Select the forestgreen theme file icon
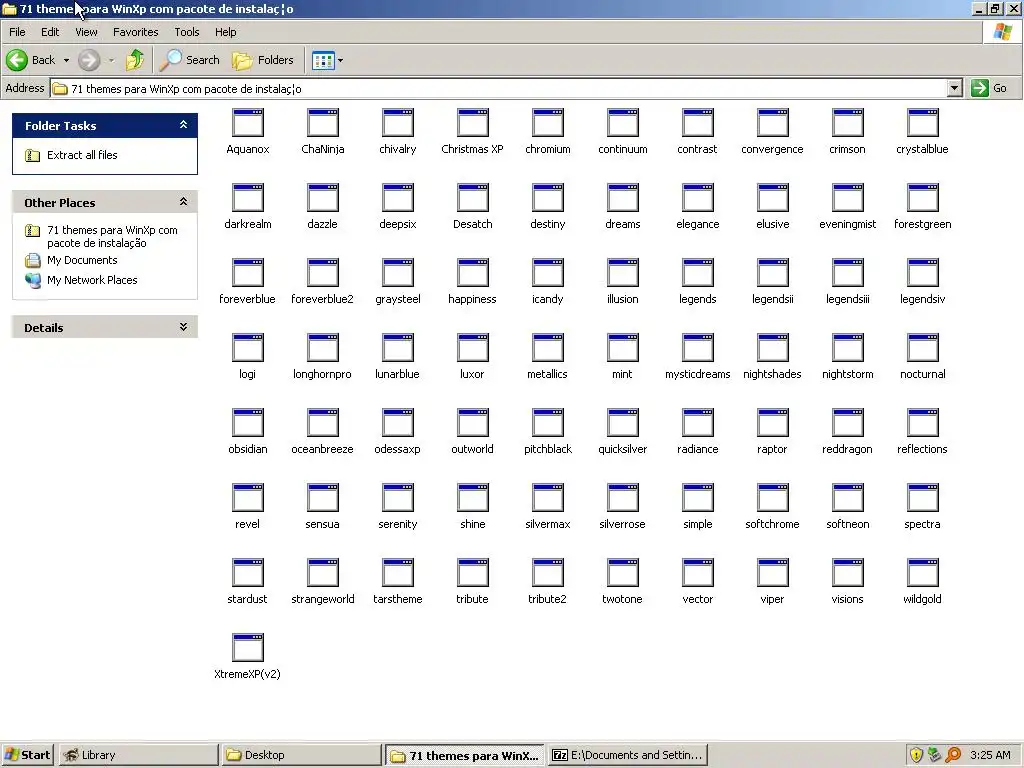 922,199
